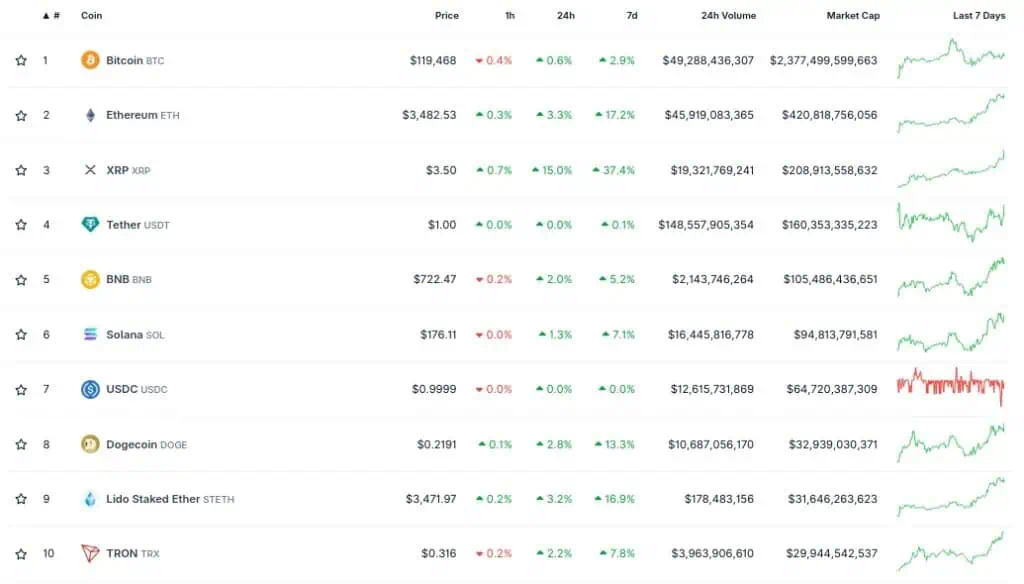Sort by Price column header
This screenshot has height=584, width=1024.
coord(447,15)
